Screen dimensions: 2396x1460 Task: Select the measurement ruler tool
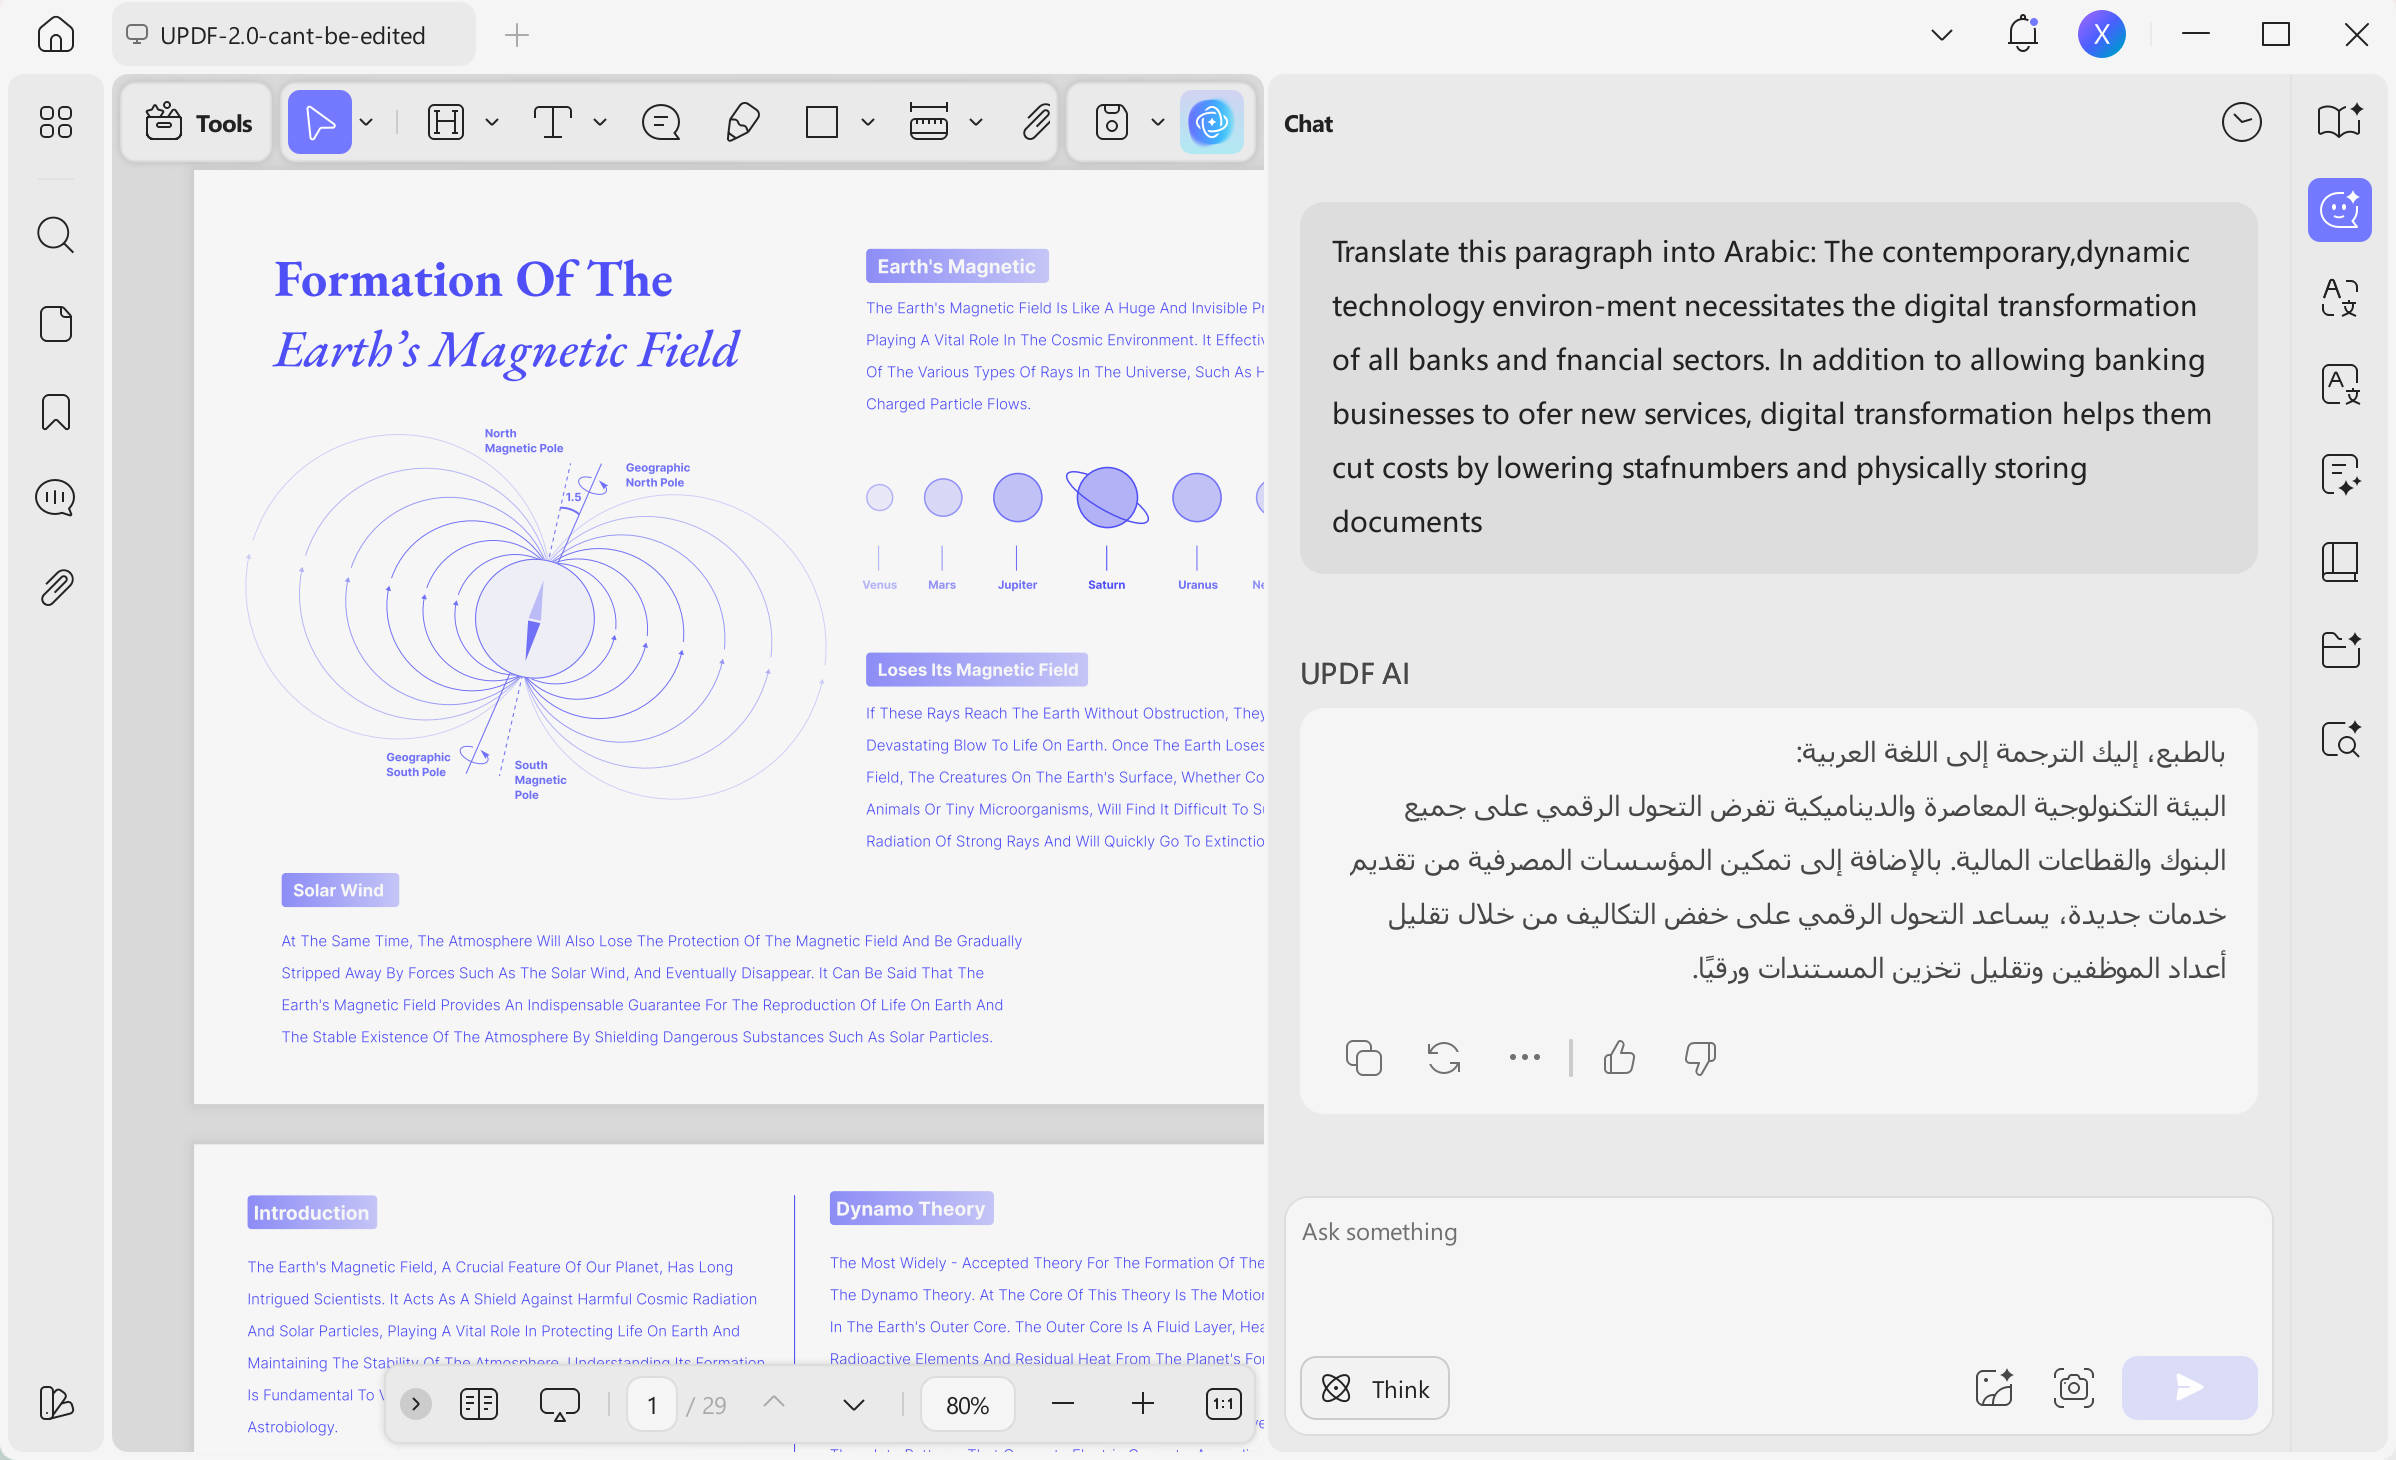(929, 122)
